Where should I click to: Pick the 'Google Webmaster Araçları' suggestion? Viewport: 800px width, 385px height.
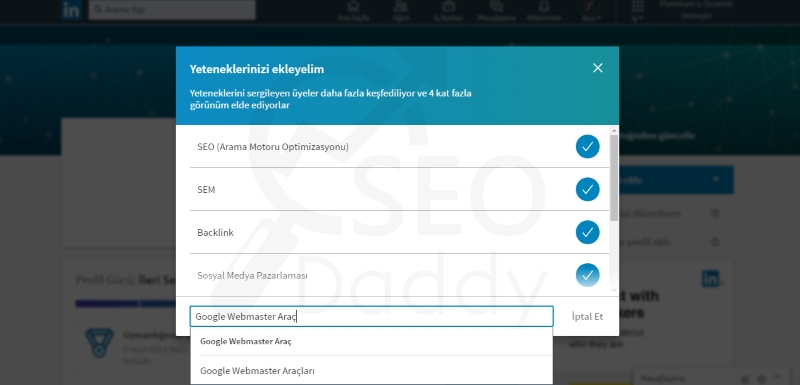pos(371,371)
